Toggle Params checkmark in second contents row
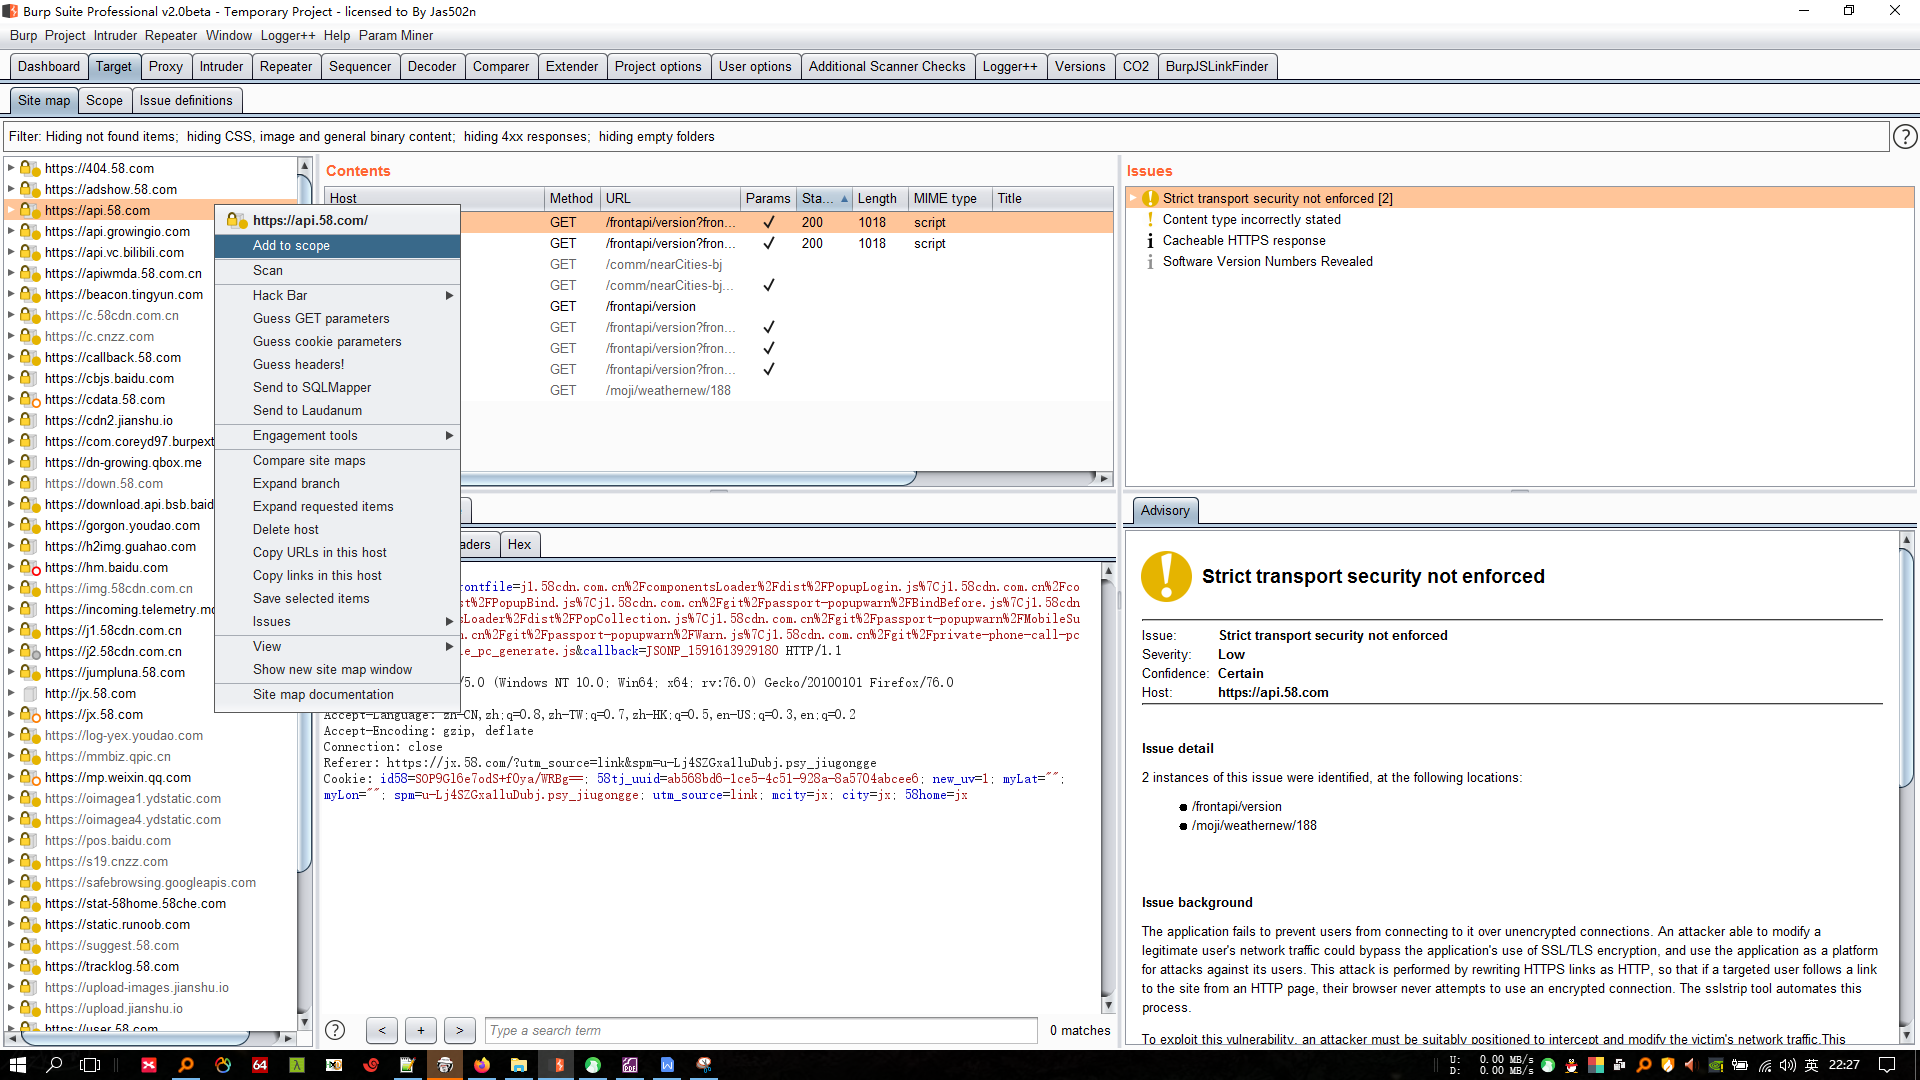The height and width of the screenshot is (1080, 1920). coord(768,243)
